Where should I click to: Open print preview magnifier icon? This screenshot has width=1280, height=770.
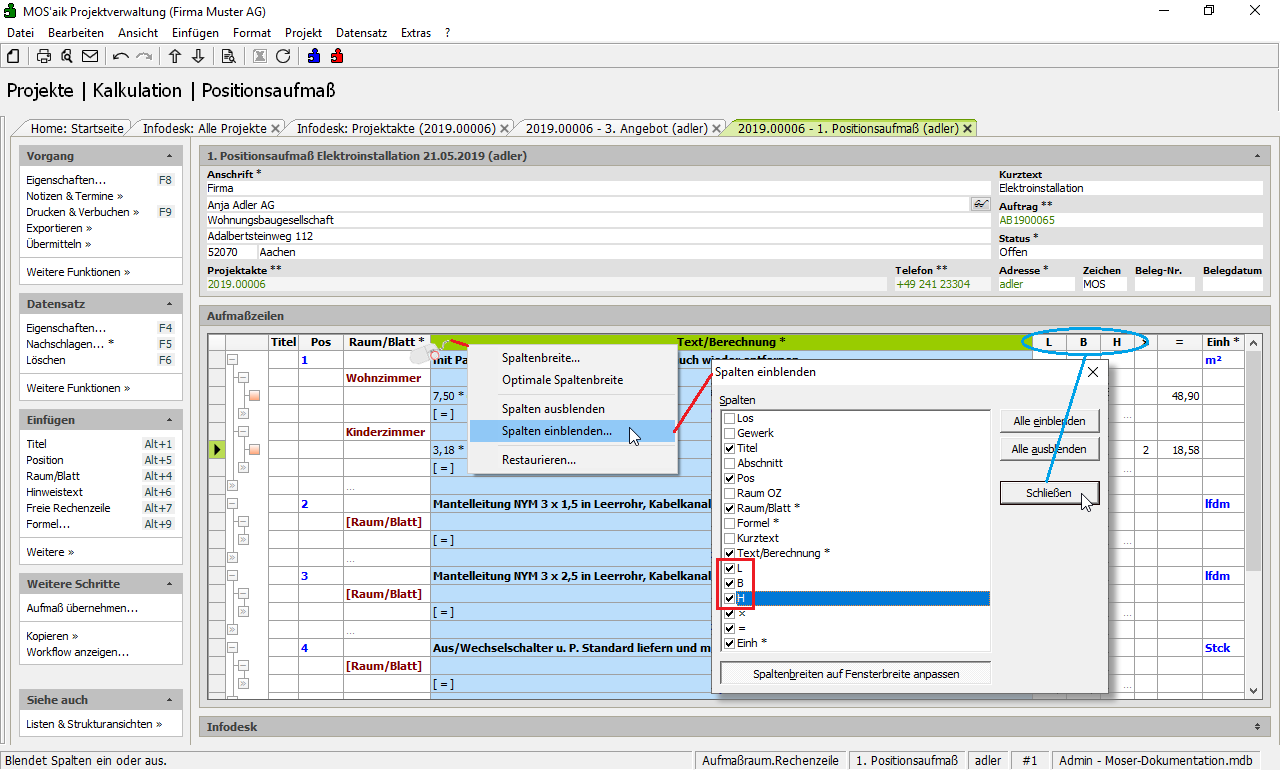tap(66, 56)
